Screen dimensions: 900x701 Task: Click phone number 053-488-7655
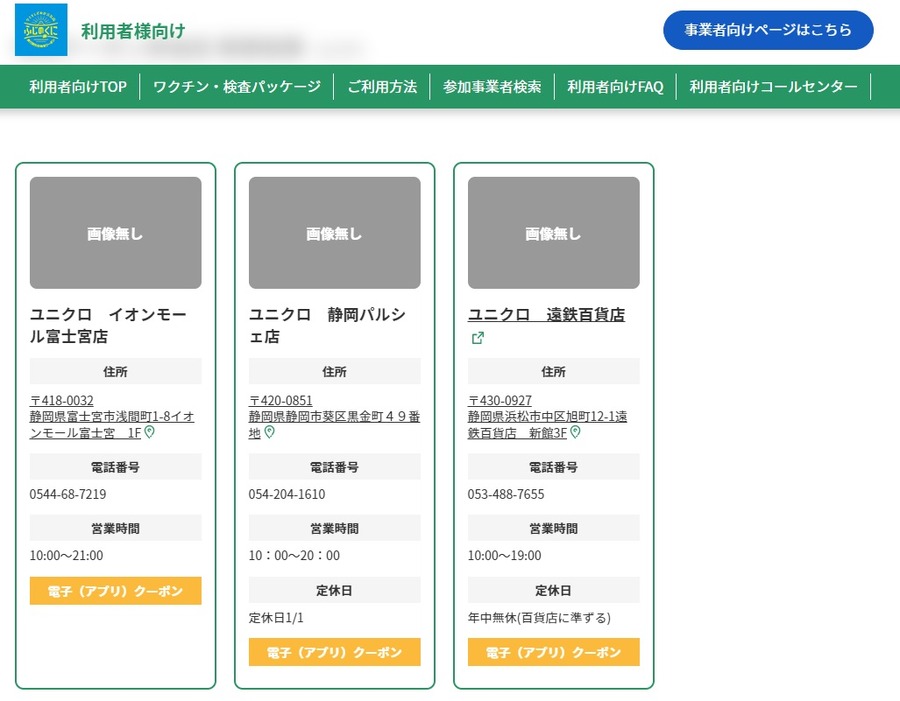506,494
